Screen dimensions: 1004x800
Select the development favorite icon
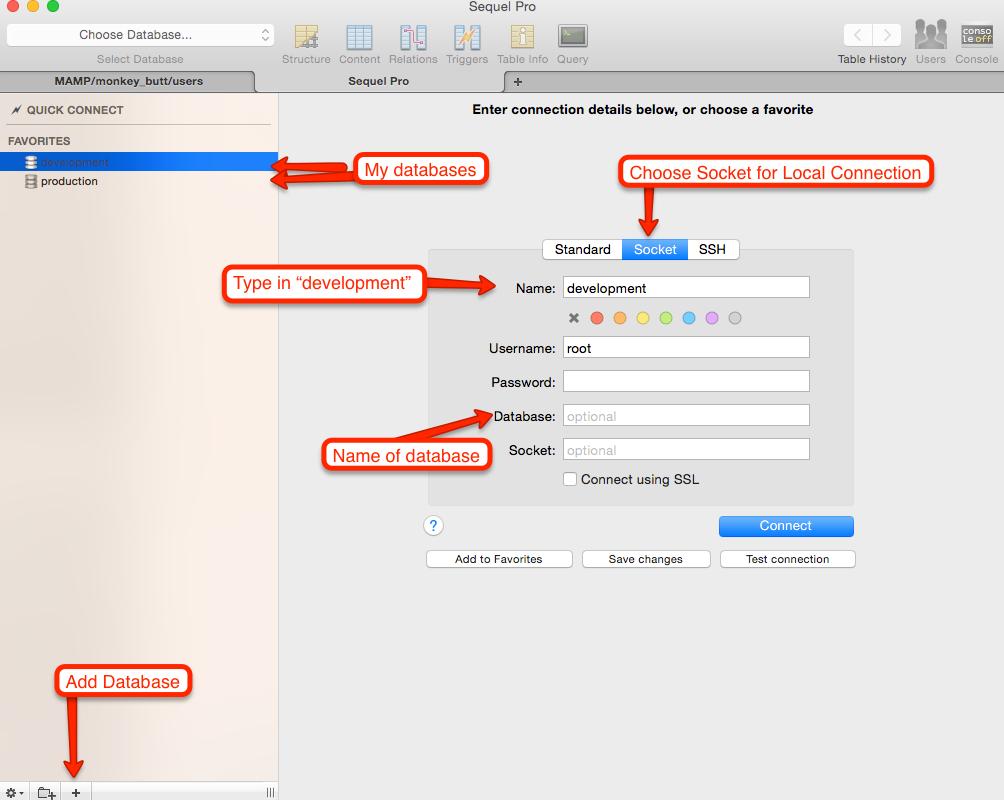[31, 162]
